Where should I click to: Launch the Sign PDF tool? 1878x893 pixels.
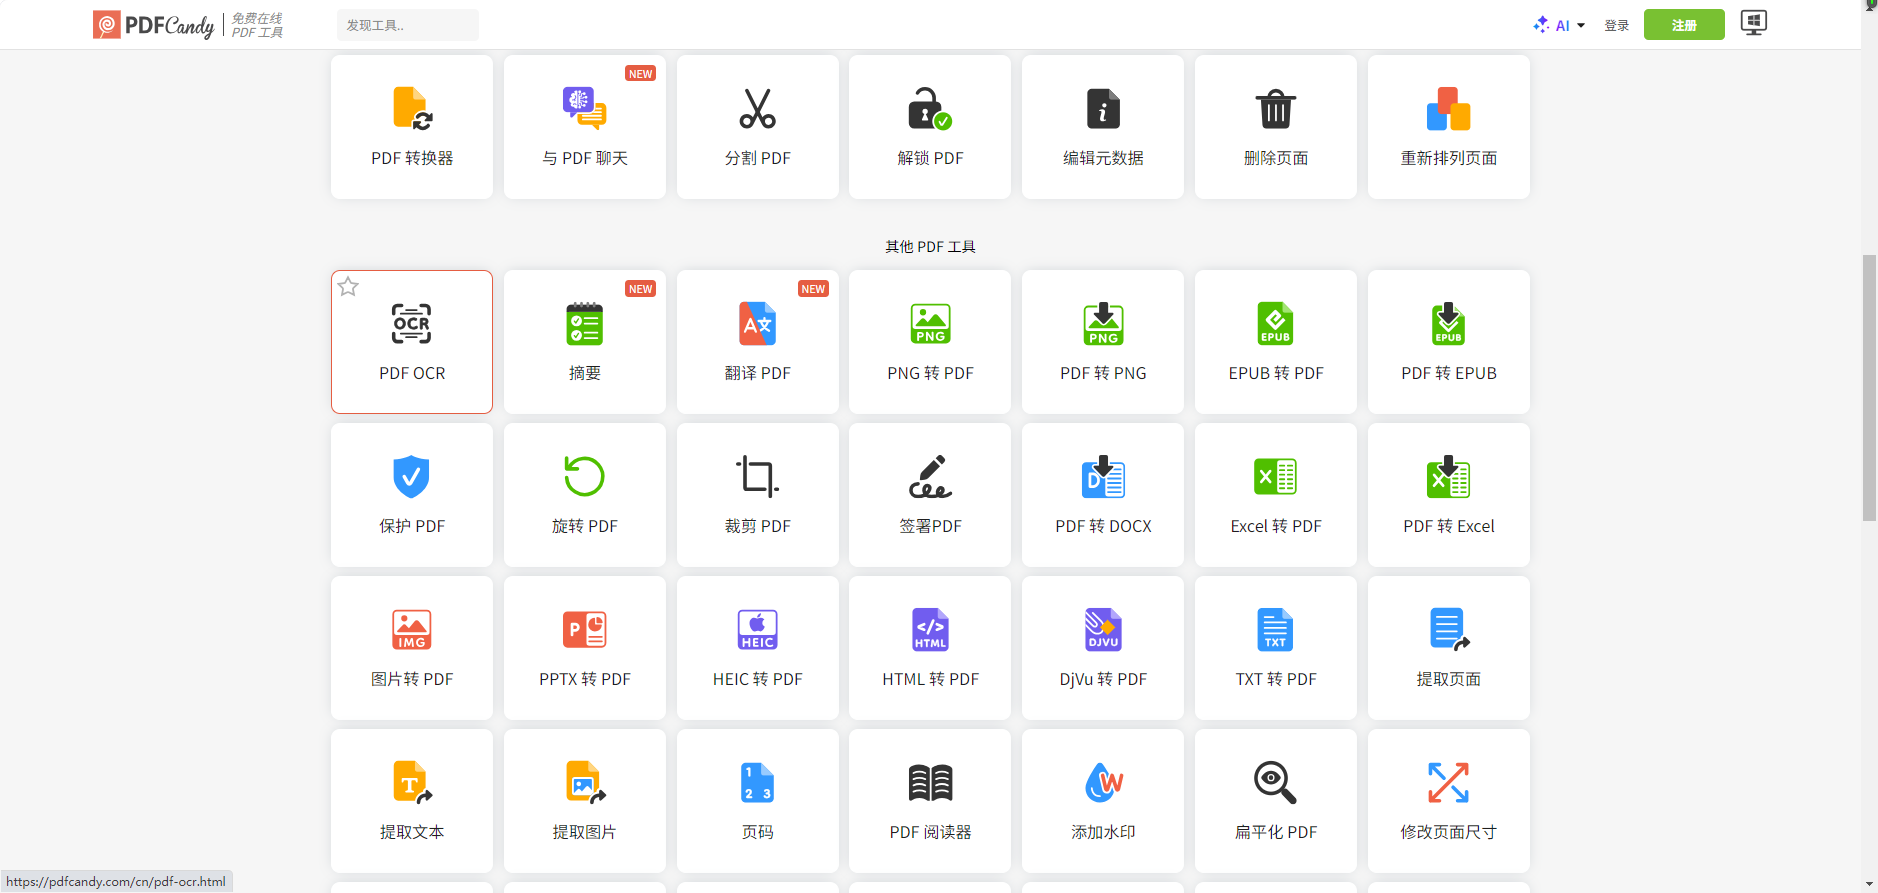929,495
